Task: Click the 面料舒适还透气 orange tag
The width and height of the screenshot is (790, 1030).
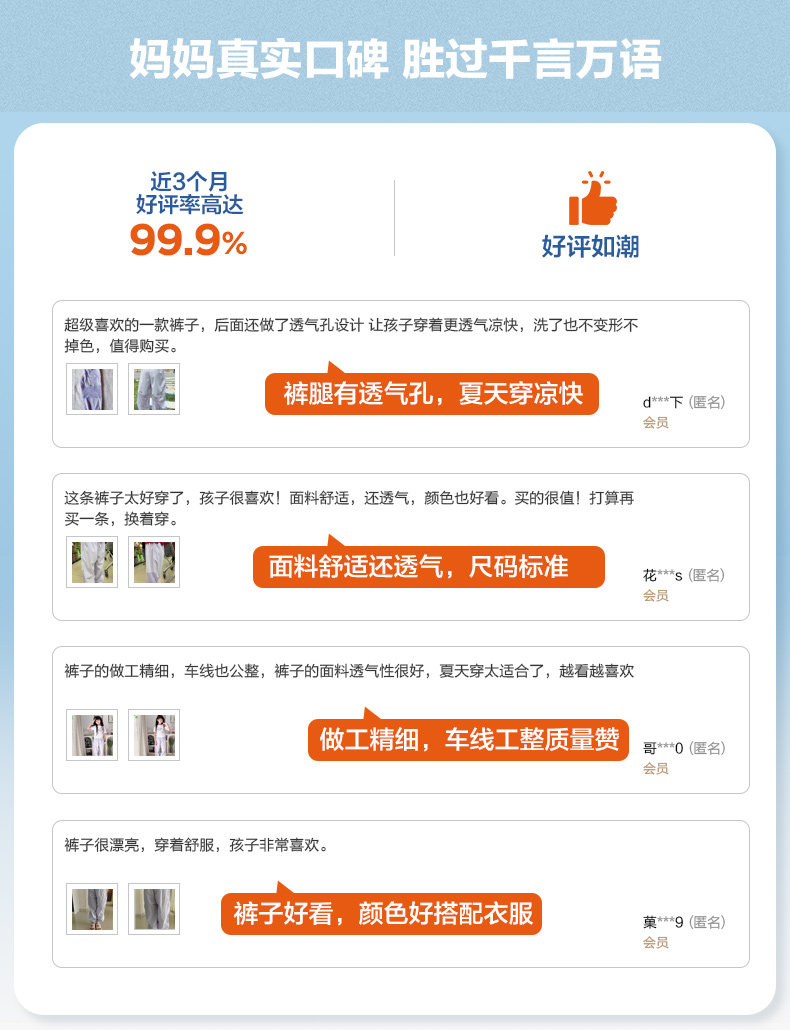Action: point(429,567)
